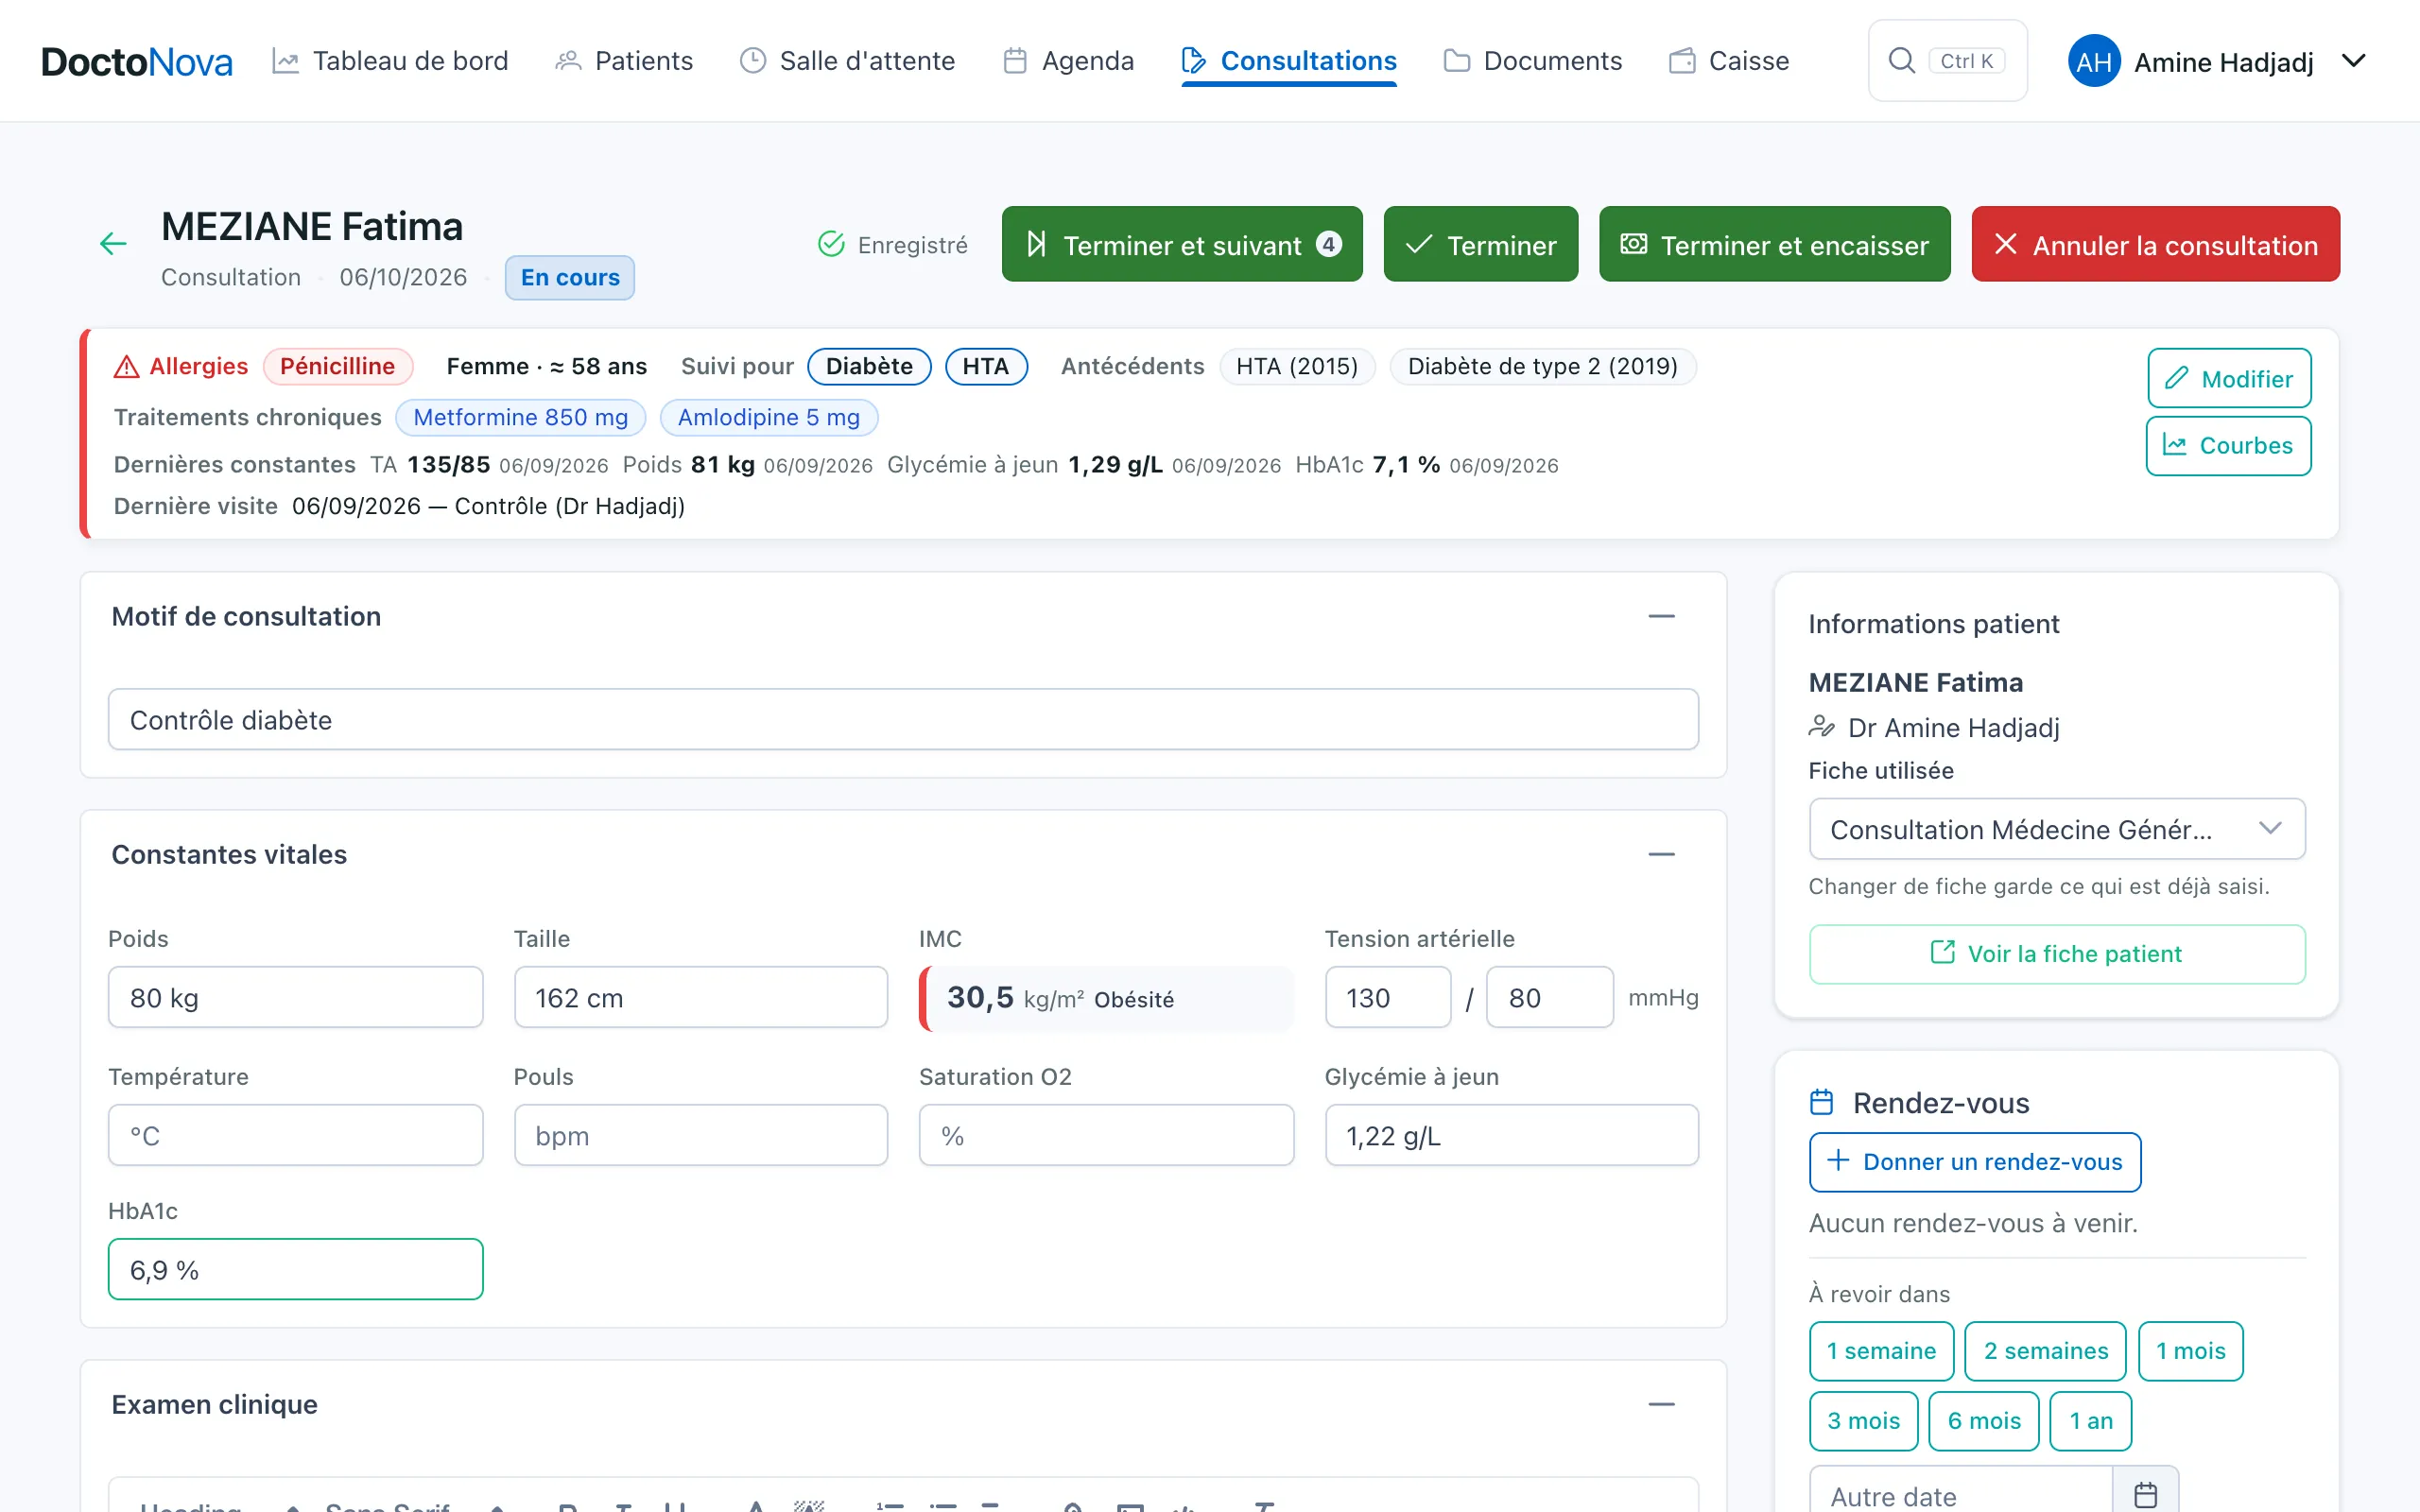Click Terminer et suivant button
The image size is (2420, 1512).
click(x=1182, y=244)
